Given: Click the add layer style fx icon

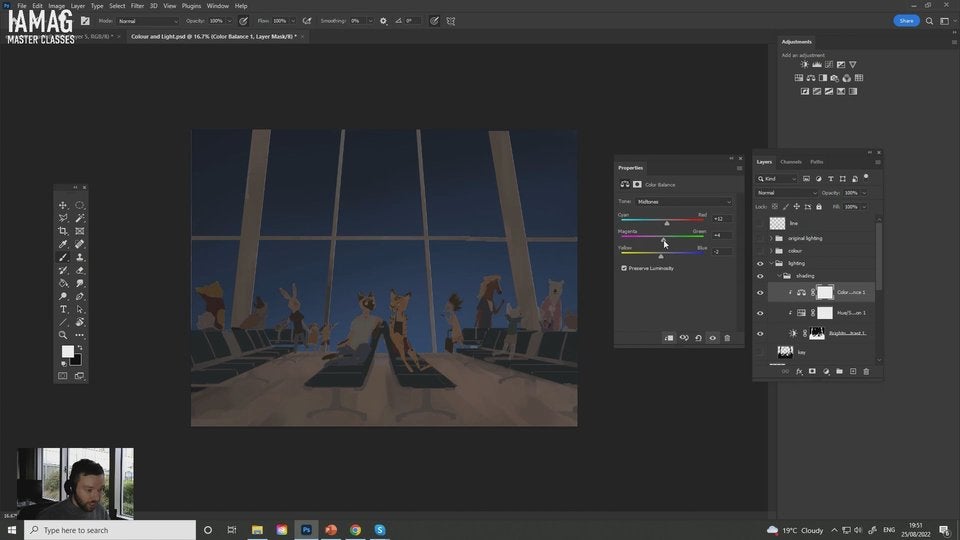Looking at the screenshot, I should pos(799,371).
